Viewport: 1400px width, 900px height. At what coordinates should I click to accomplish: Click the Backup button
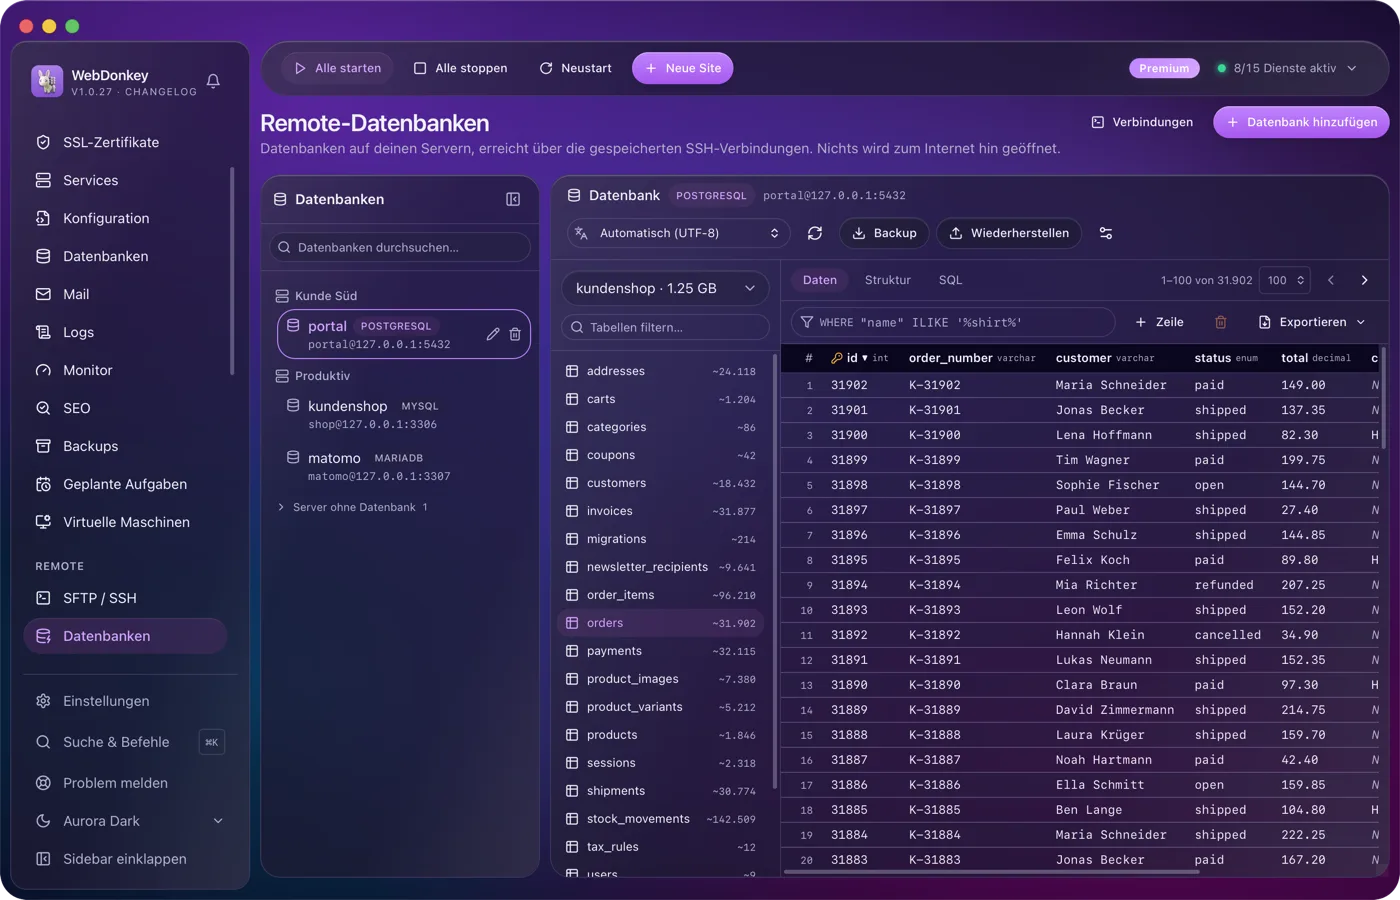(884, 233)
